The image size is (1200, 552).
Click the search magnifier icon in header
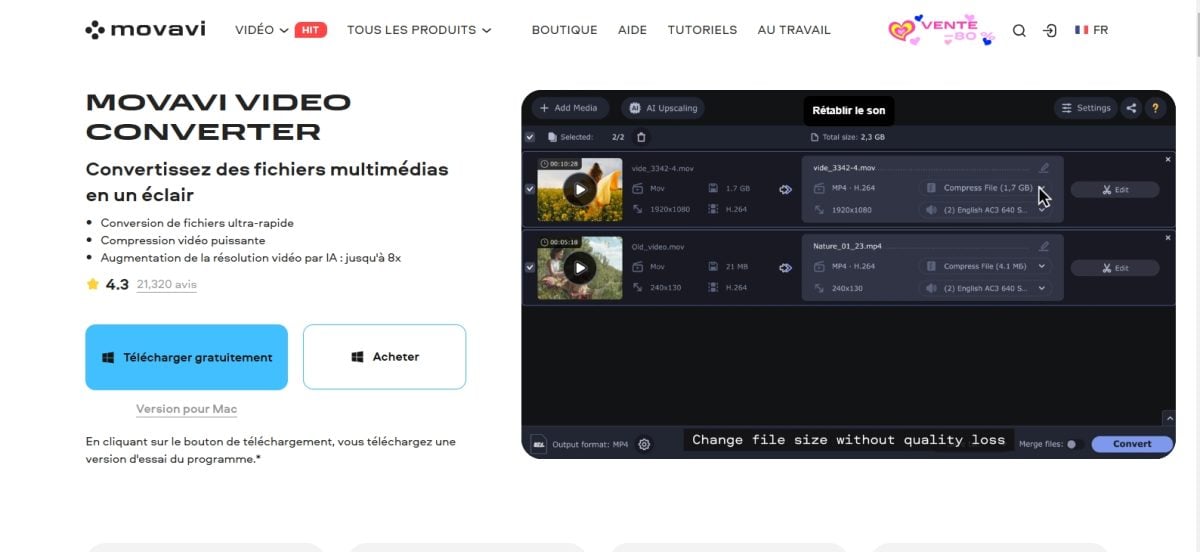tap(1019, 31)
